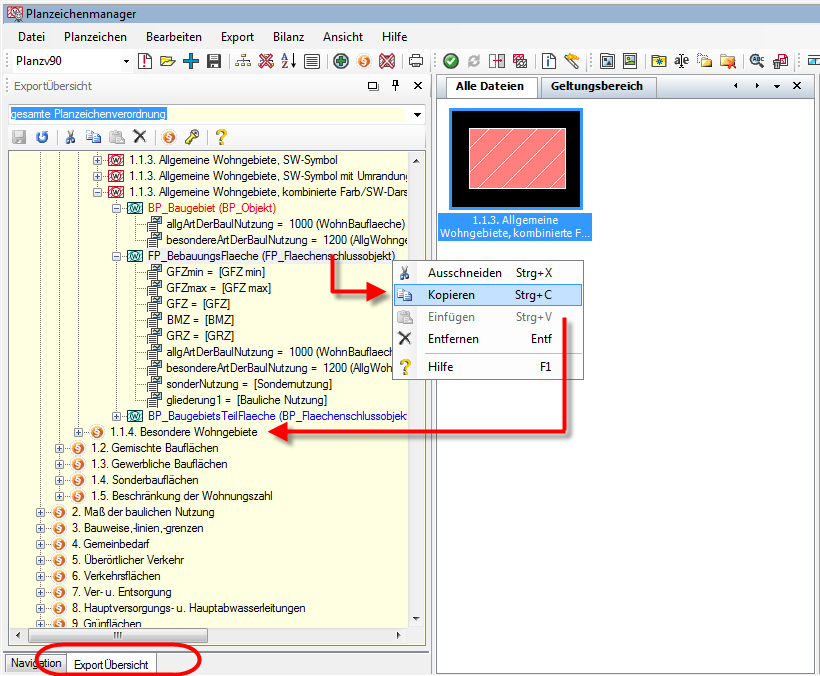Open the Planzv90 dropdown
Image resolution: width=820 pixels, height=676 pixels.
tap(126, 62)
